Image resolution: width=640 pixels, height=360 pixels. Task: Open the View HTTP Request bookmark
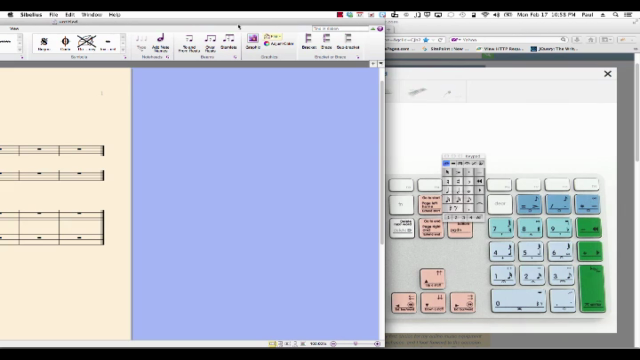[x=500, y=49]
